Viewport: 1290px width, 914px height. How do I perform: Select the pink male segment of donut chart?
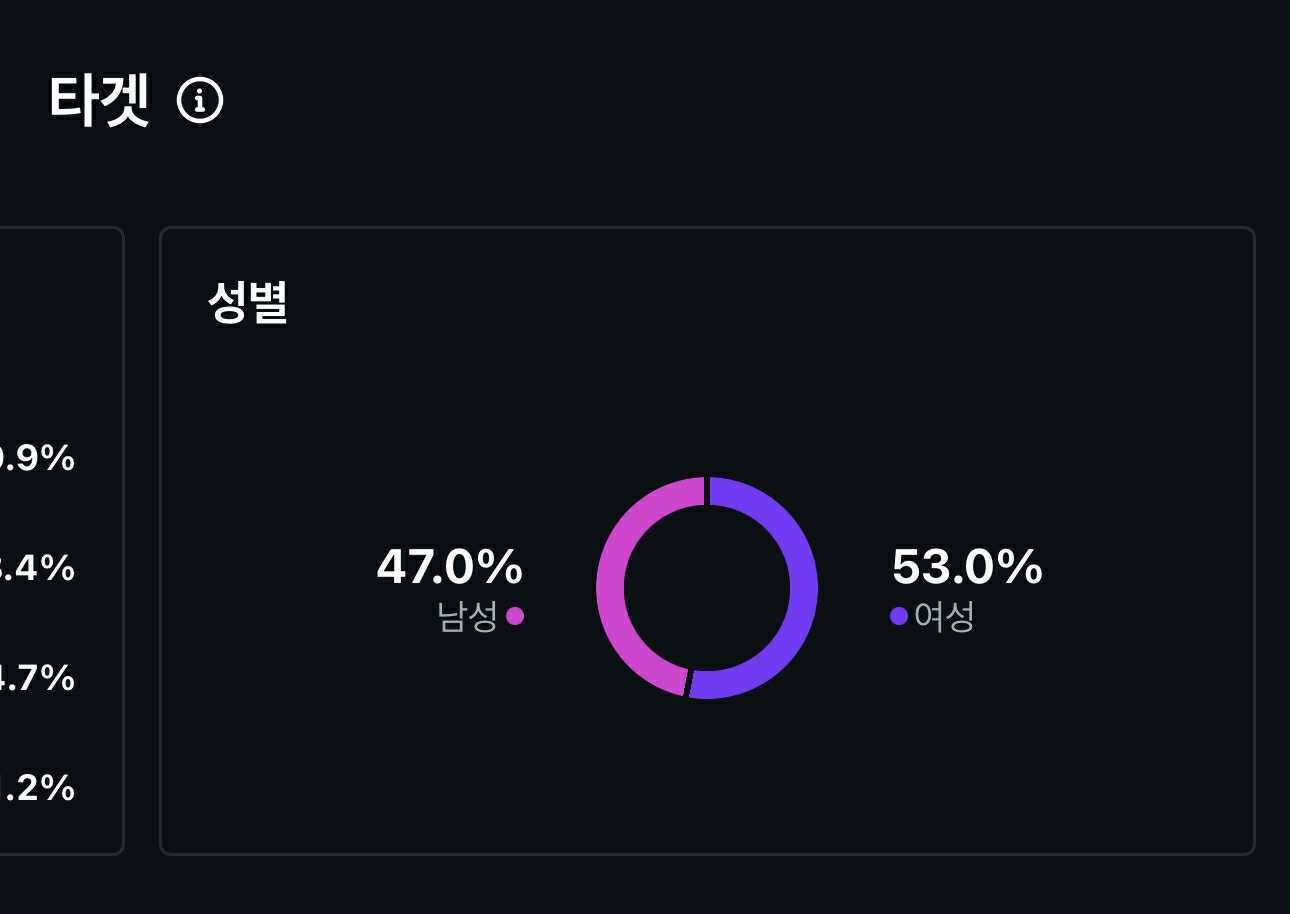tap(612, 588)
